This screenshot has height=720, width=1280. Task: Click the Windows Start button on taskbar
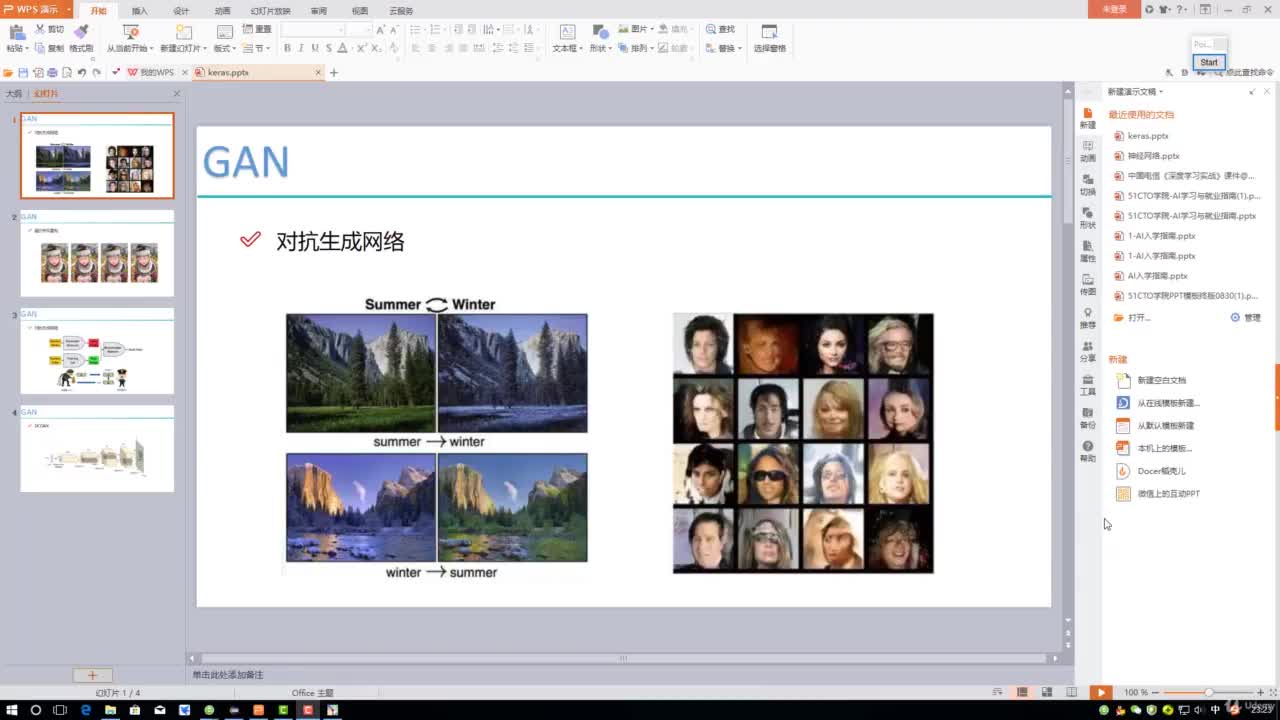tap(11, 710)
